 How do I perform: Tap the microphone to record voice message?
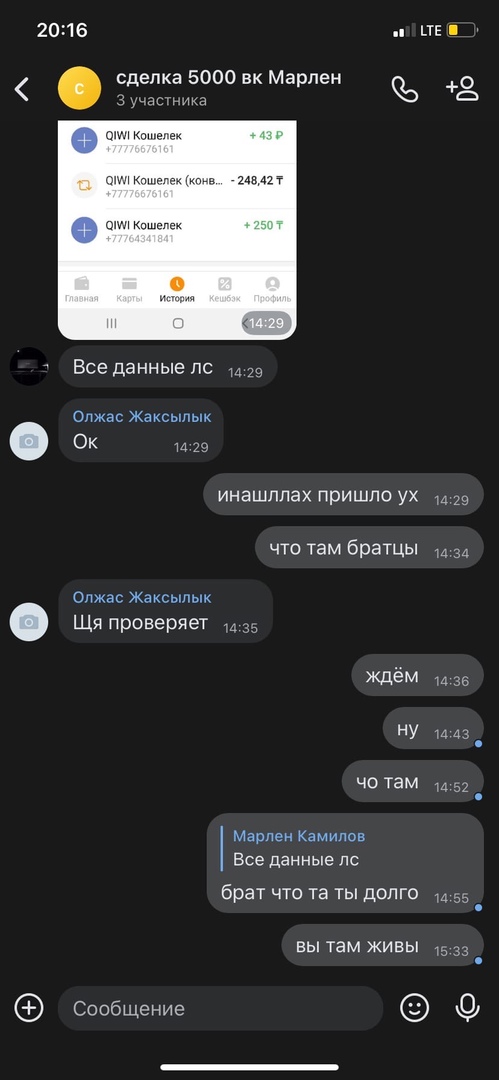coord(467,1008)
